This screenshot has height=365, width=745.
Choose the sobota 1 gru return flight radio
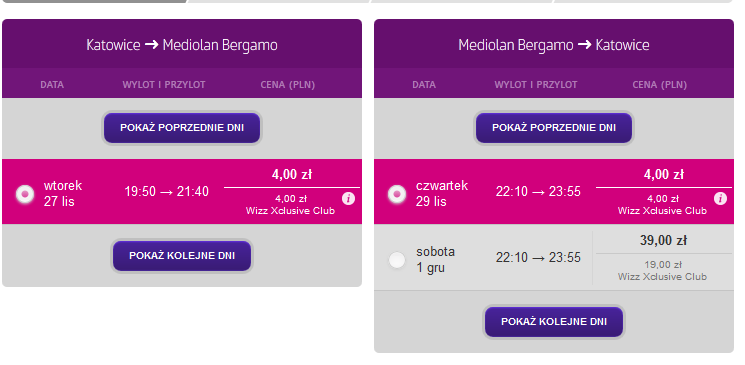(x=397, y=260)
